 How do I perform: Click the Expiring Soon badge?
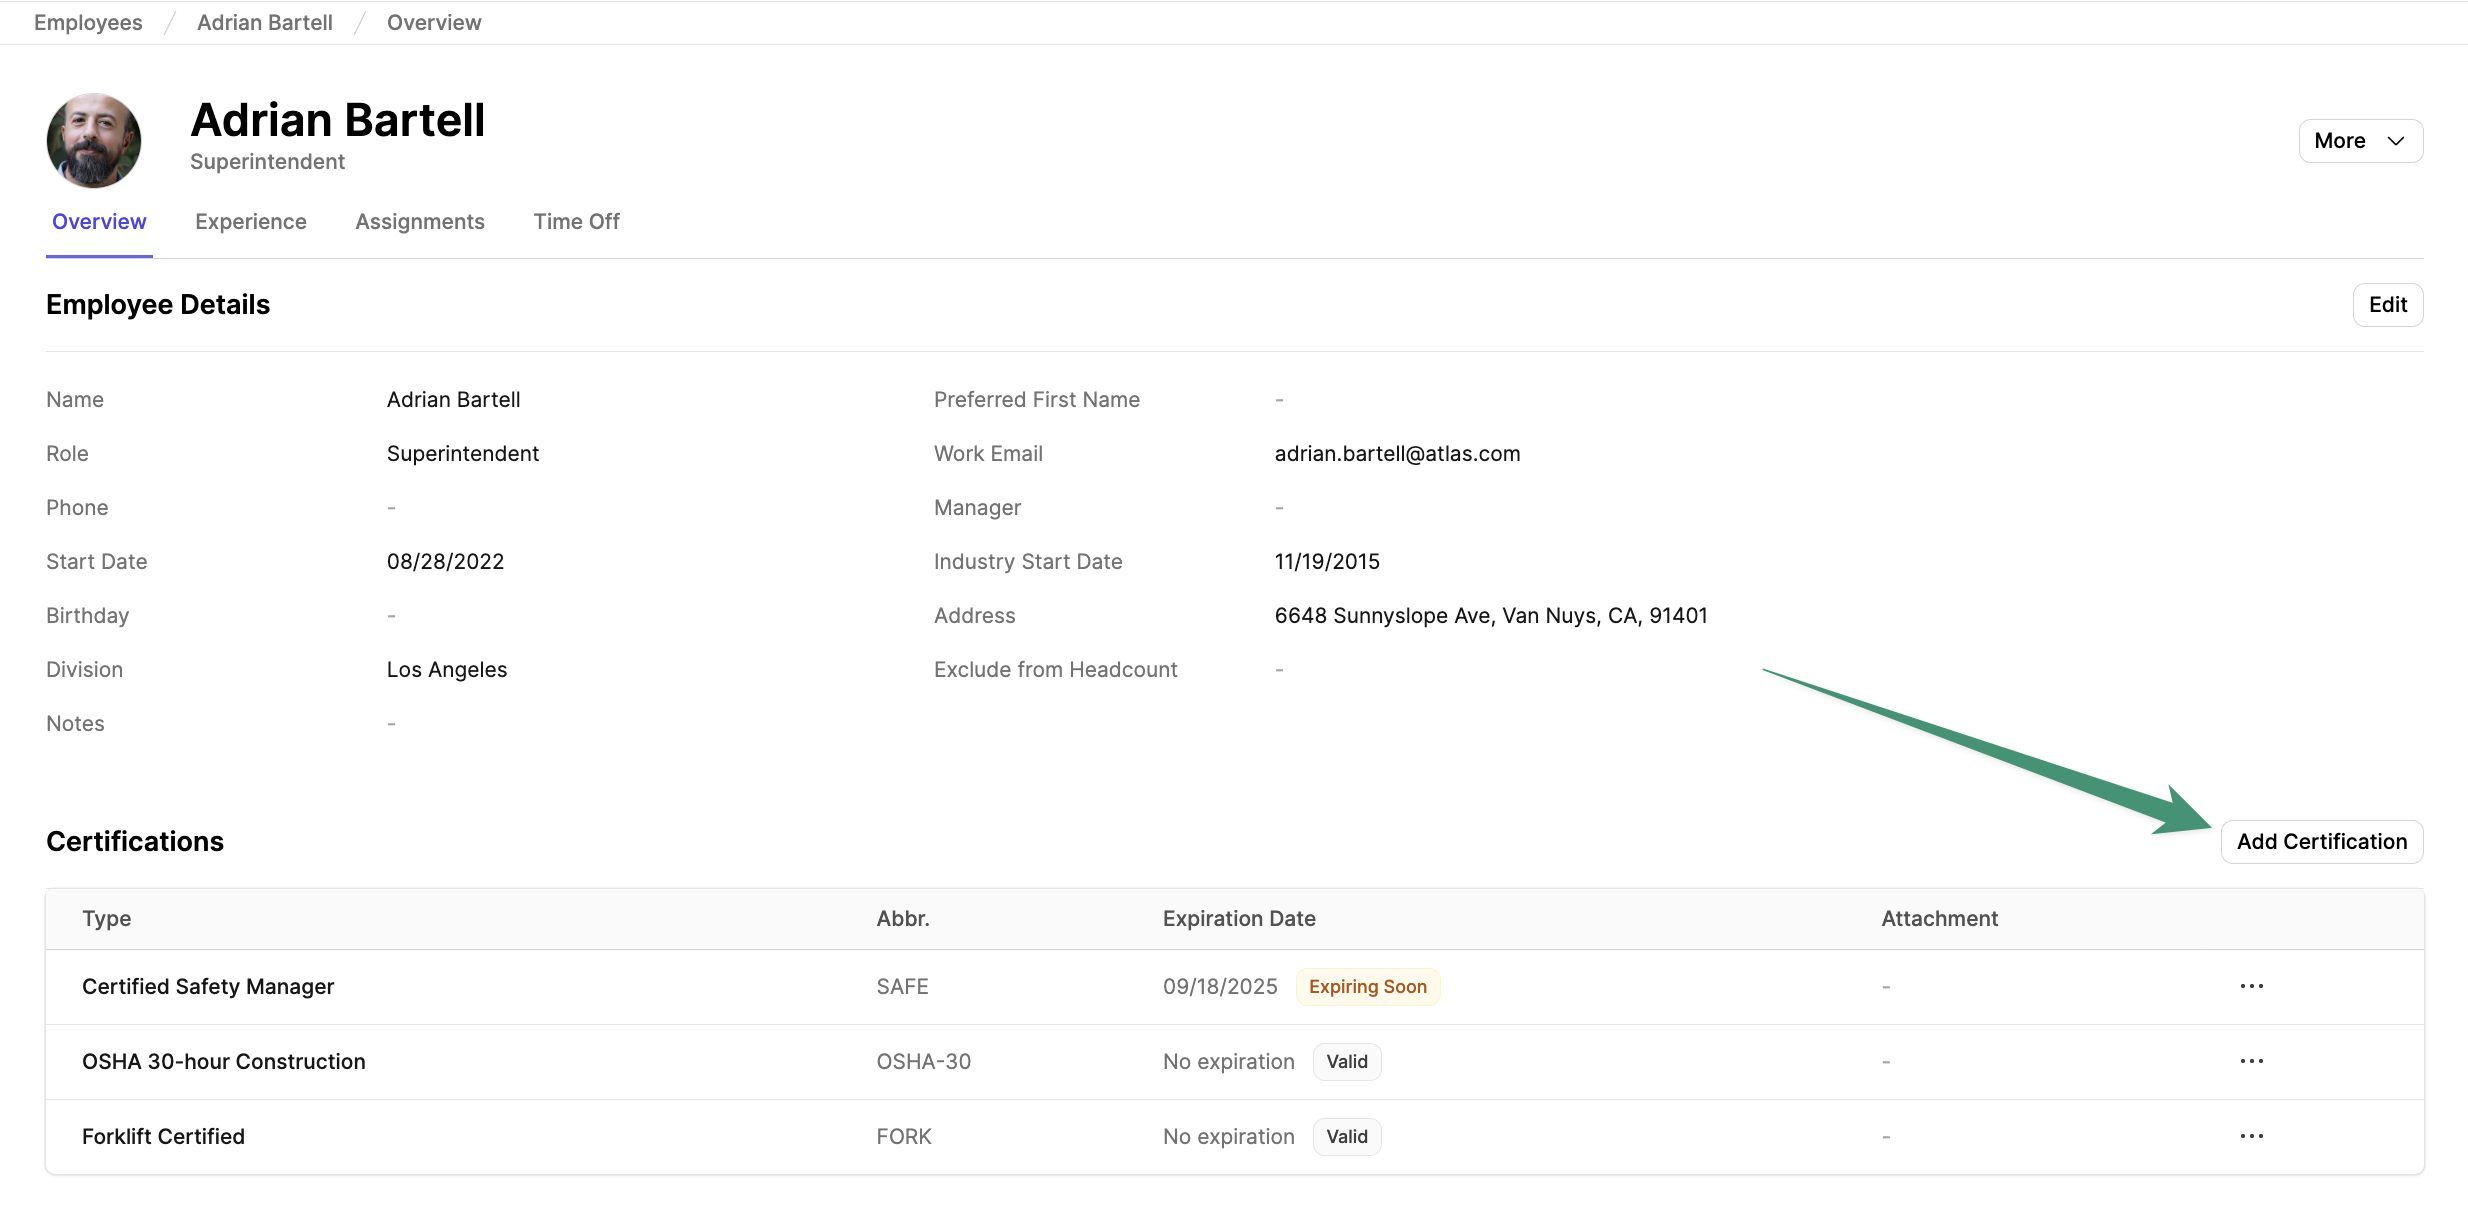pos(1367,987)
